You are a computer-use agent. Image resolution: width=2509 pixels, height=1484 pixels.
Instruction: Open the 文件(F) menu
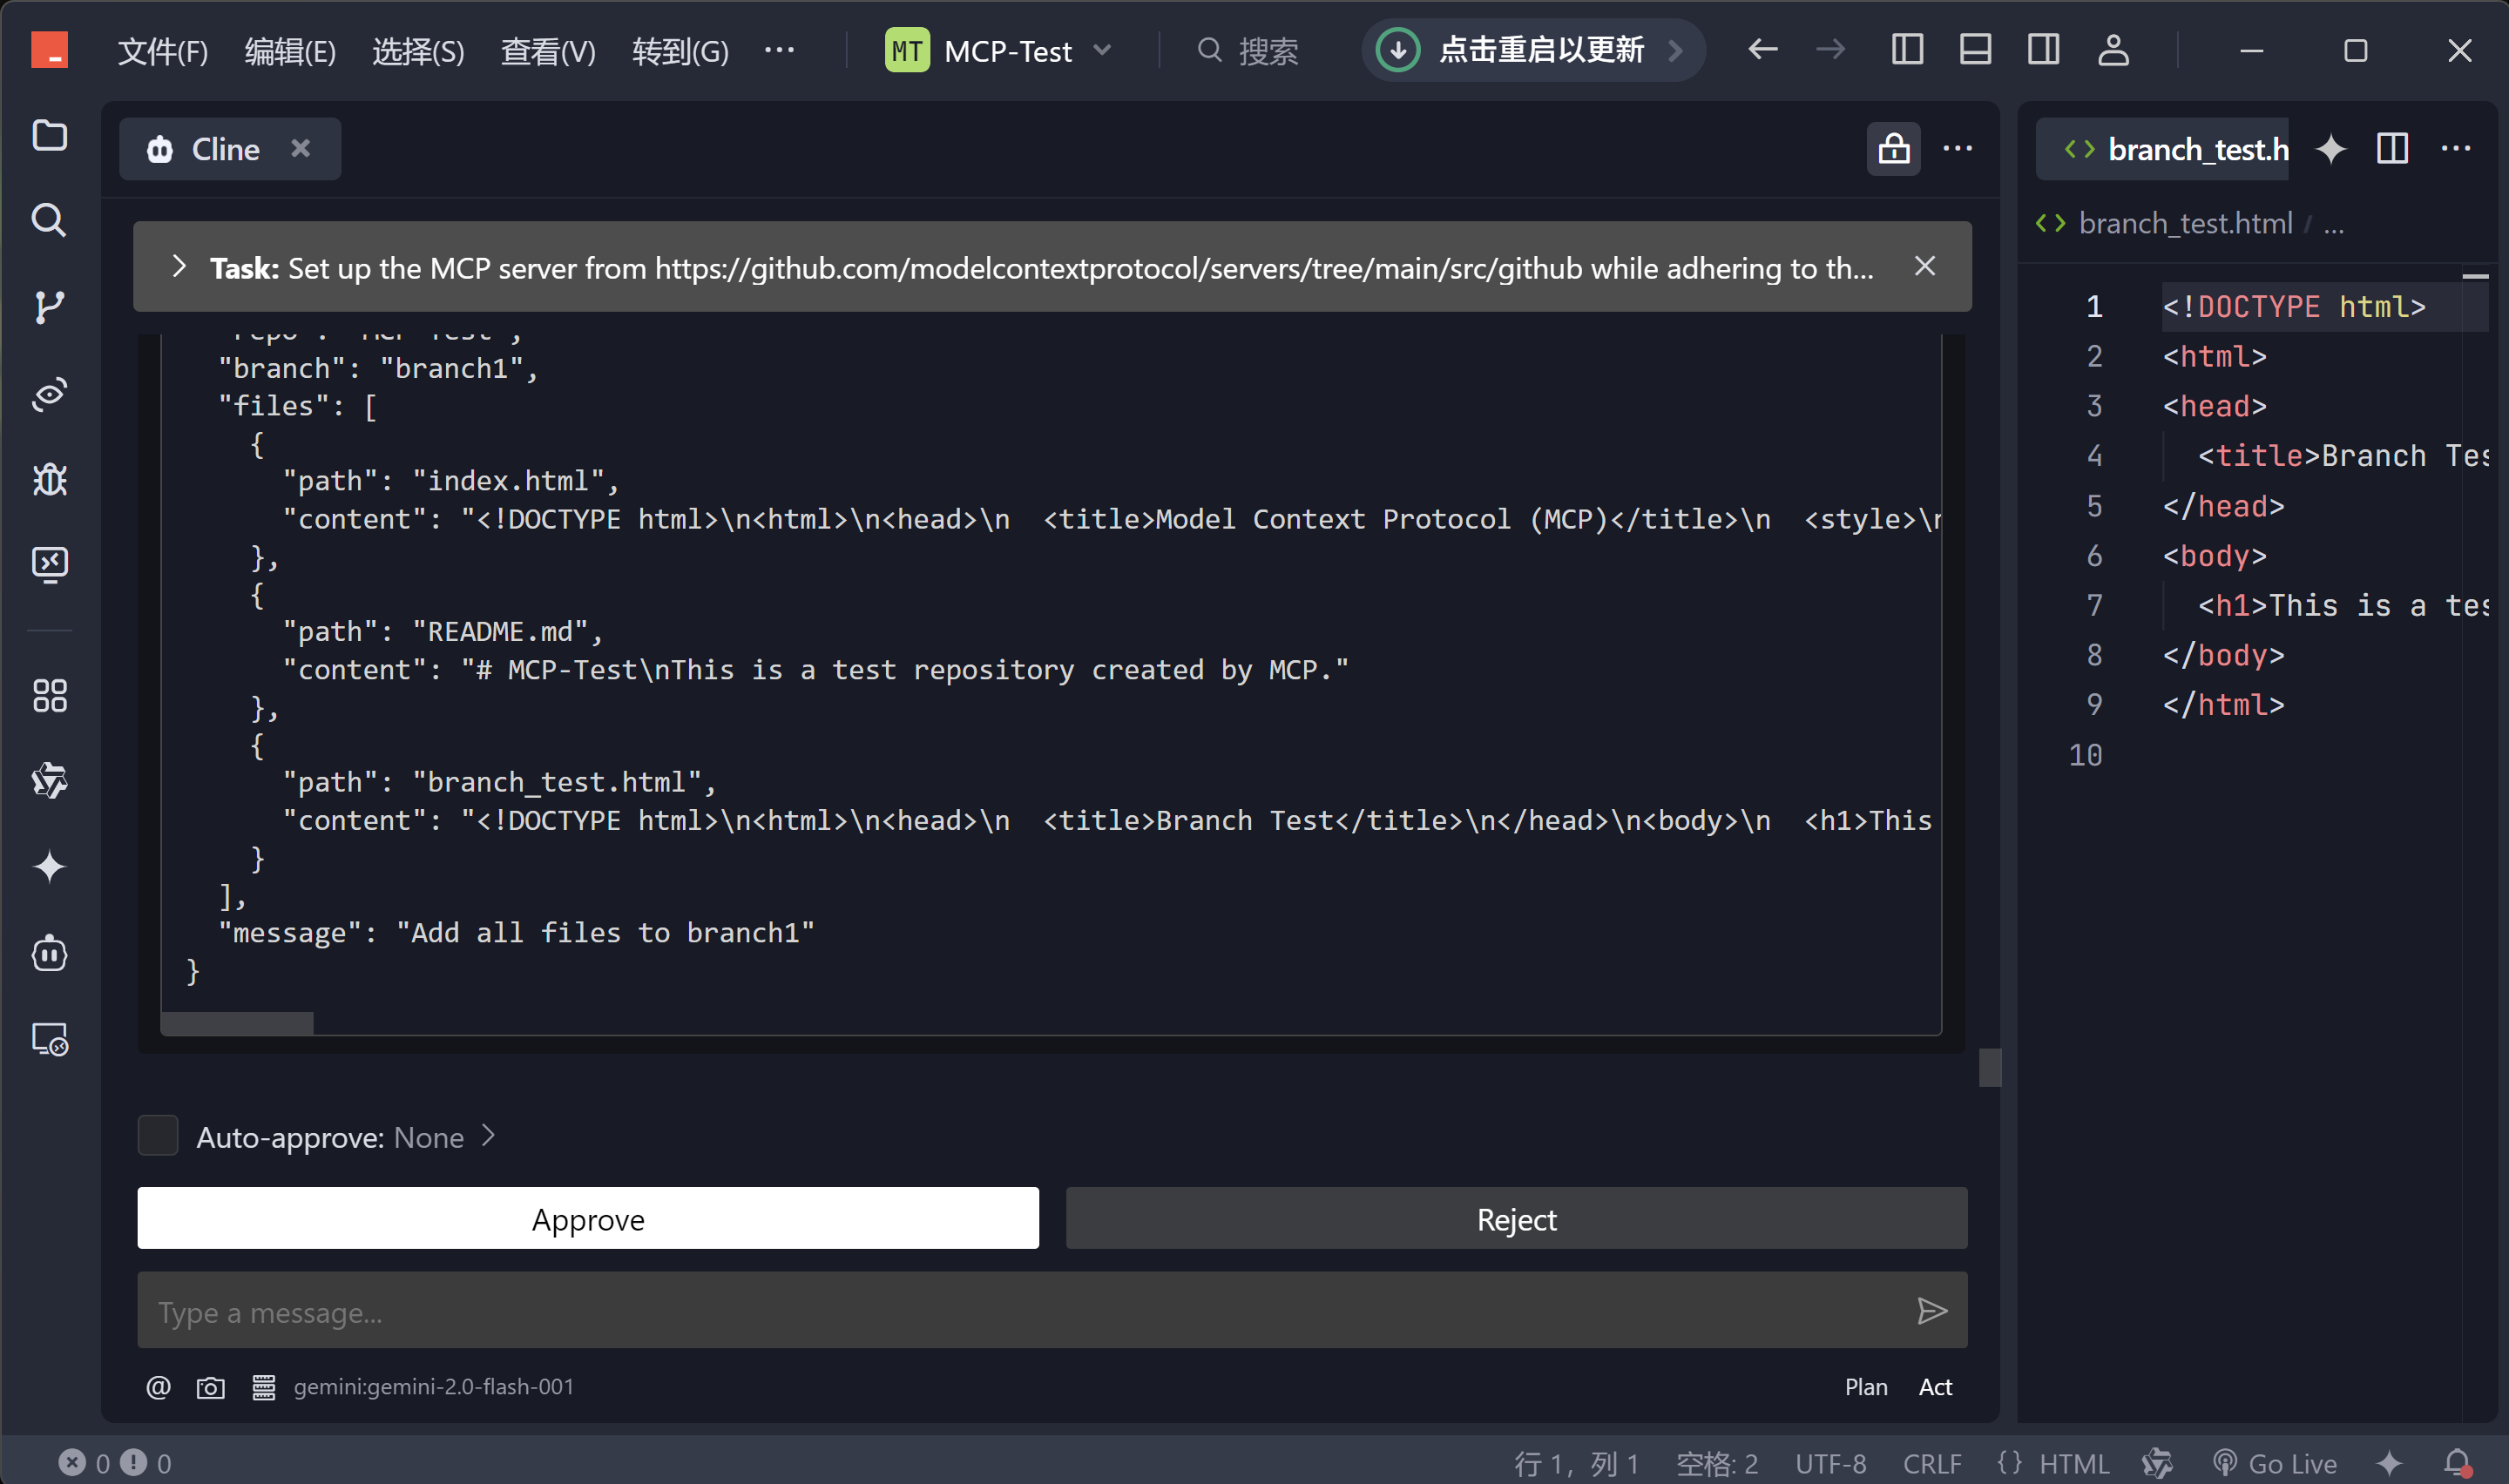tap(162, 50)
